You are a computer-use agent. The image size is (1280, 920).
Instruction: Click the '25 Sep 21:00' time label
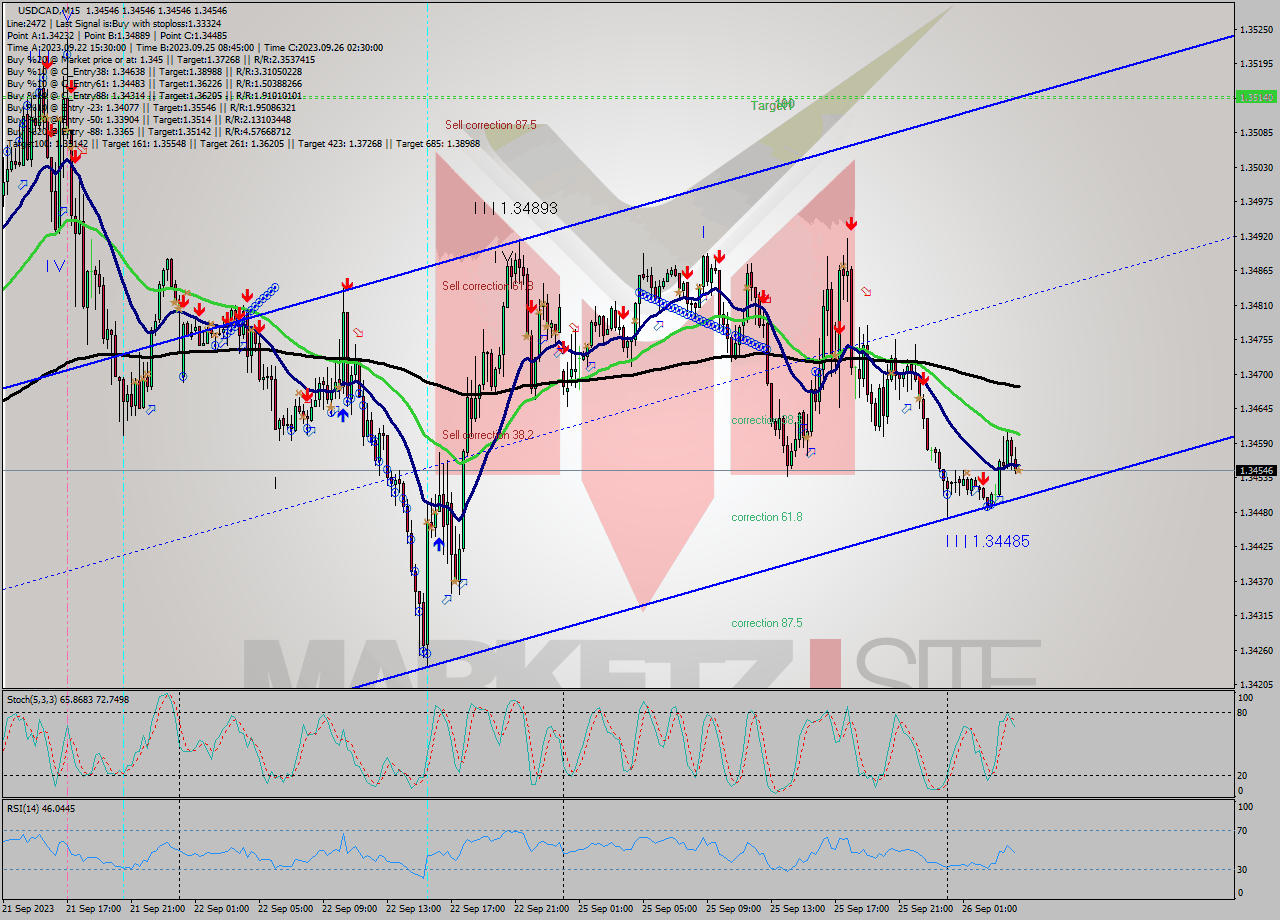pos(926,909)
